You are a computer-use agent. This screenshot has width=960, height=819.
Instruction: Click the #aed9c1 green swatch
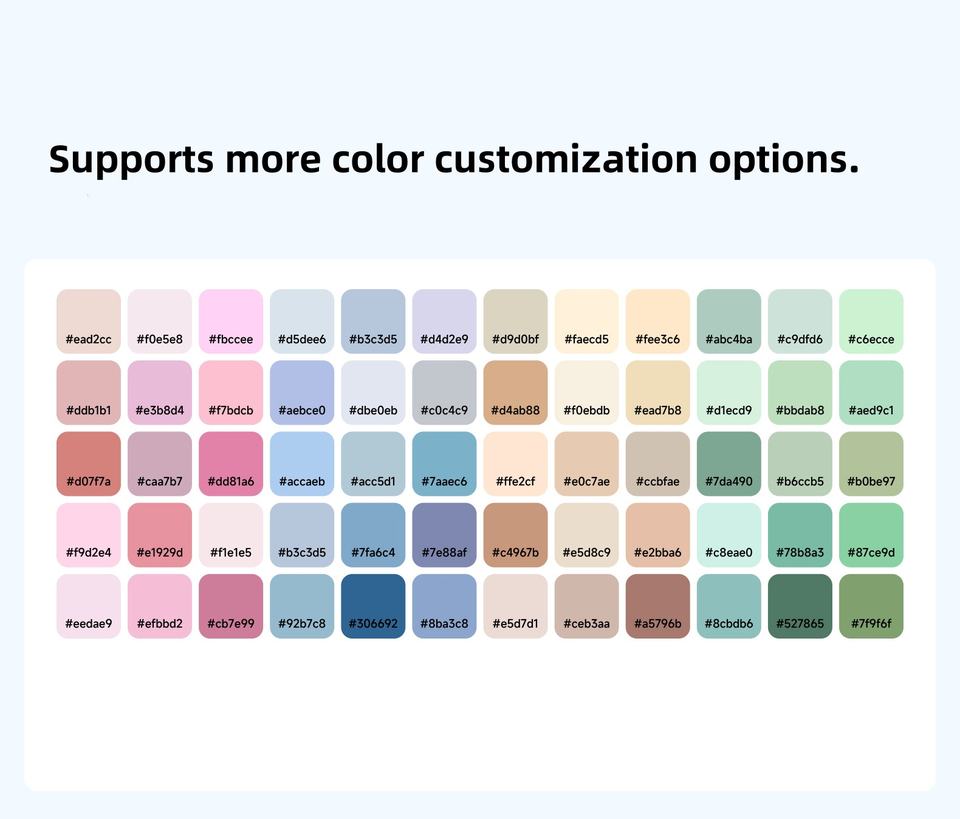tap(871, 392)
